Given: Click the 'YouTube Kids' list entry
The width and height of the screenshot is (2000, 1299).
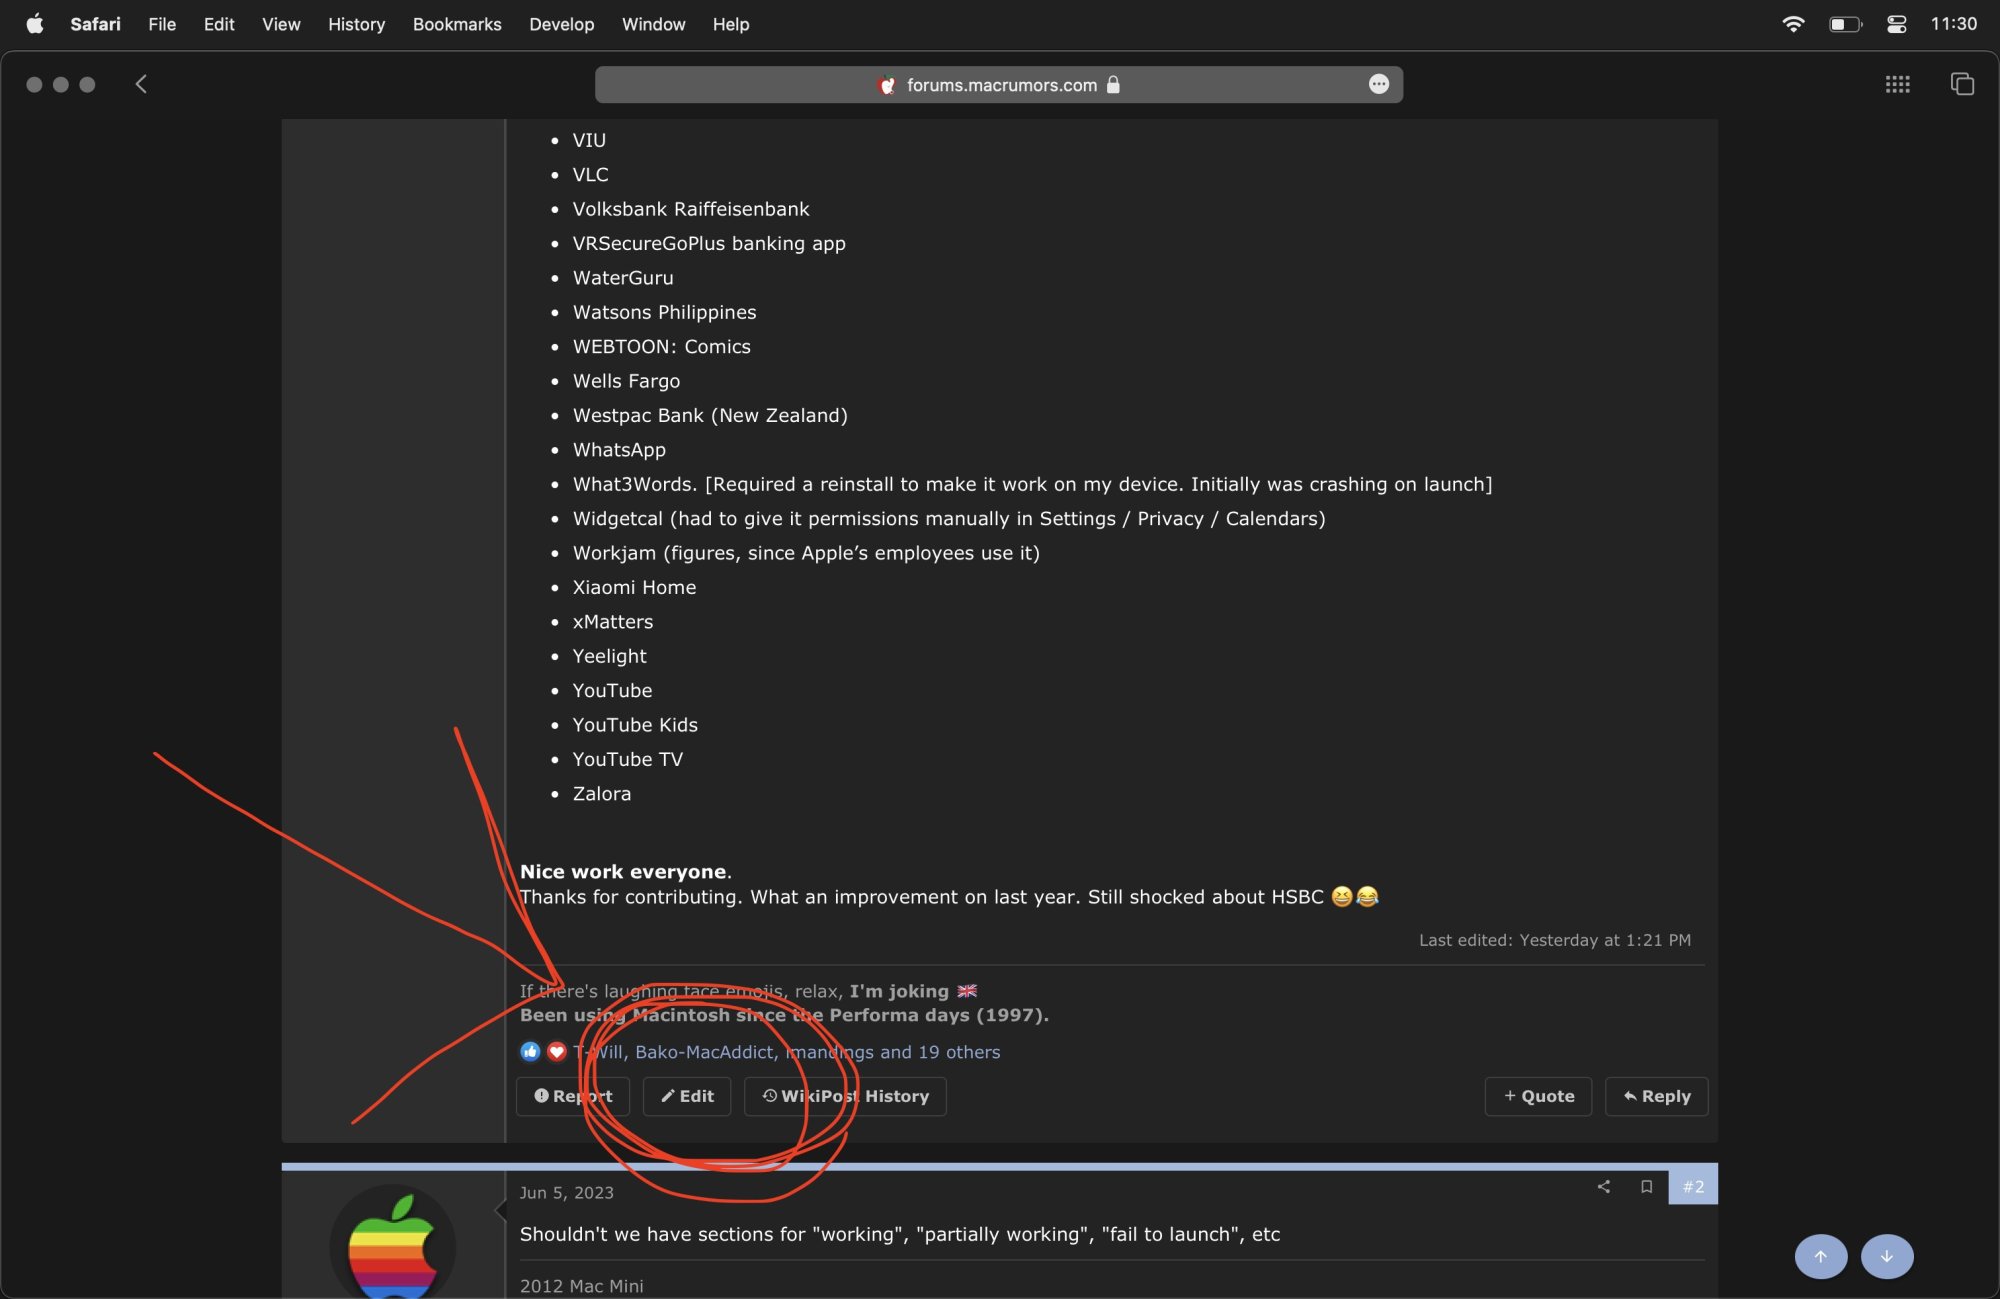Looking at the screenshot, I should coord(635,725).
